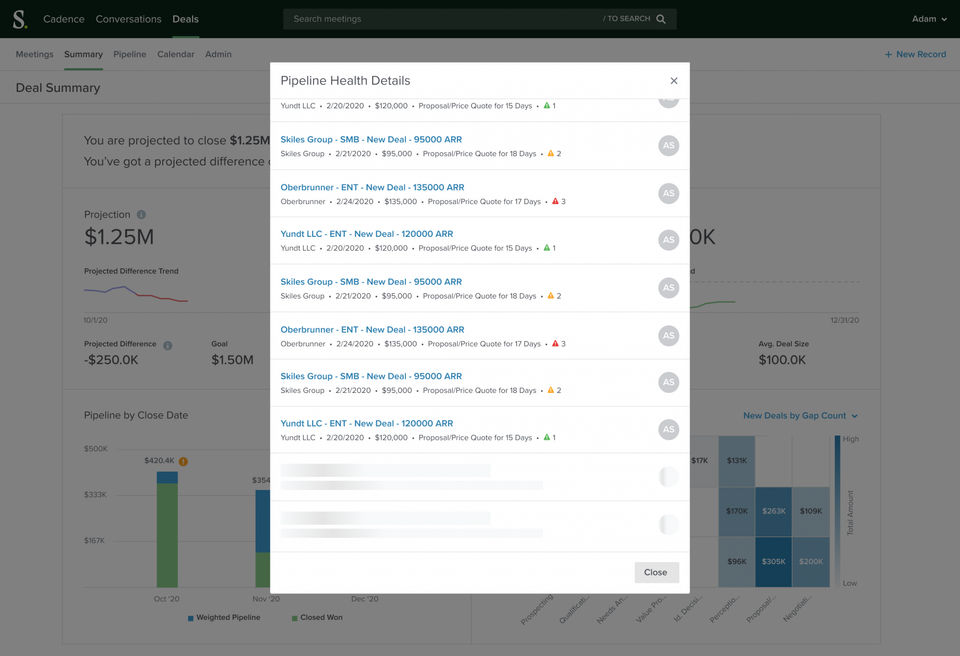Screen dimensions: 960x656
Task: Click the $263K heatmap cell
Action: point(773,511)
